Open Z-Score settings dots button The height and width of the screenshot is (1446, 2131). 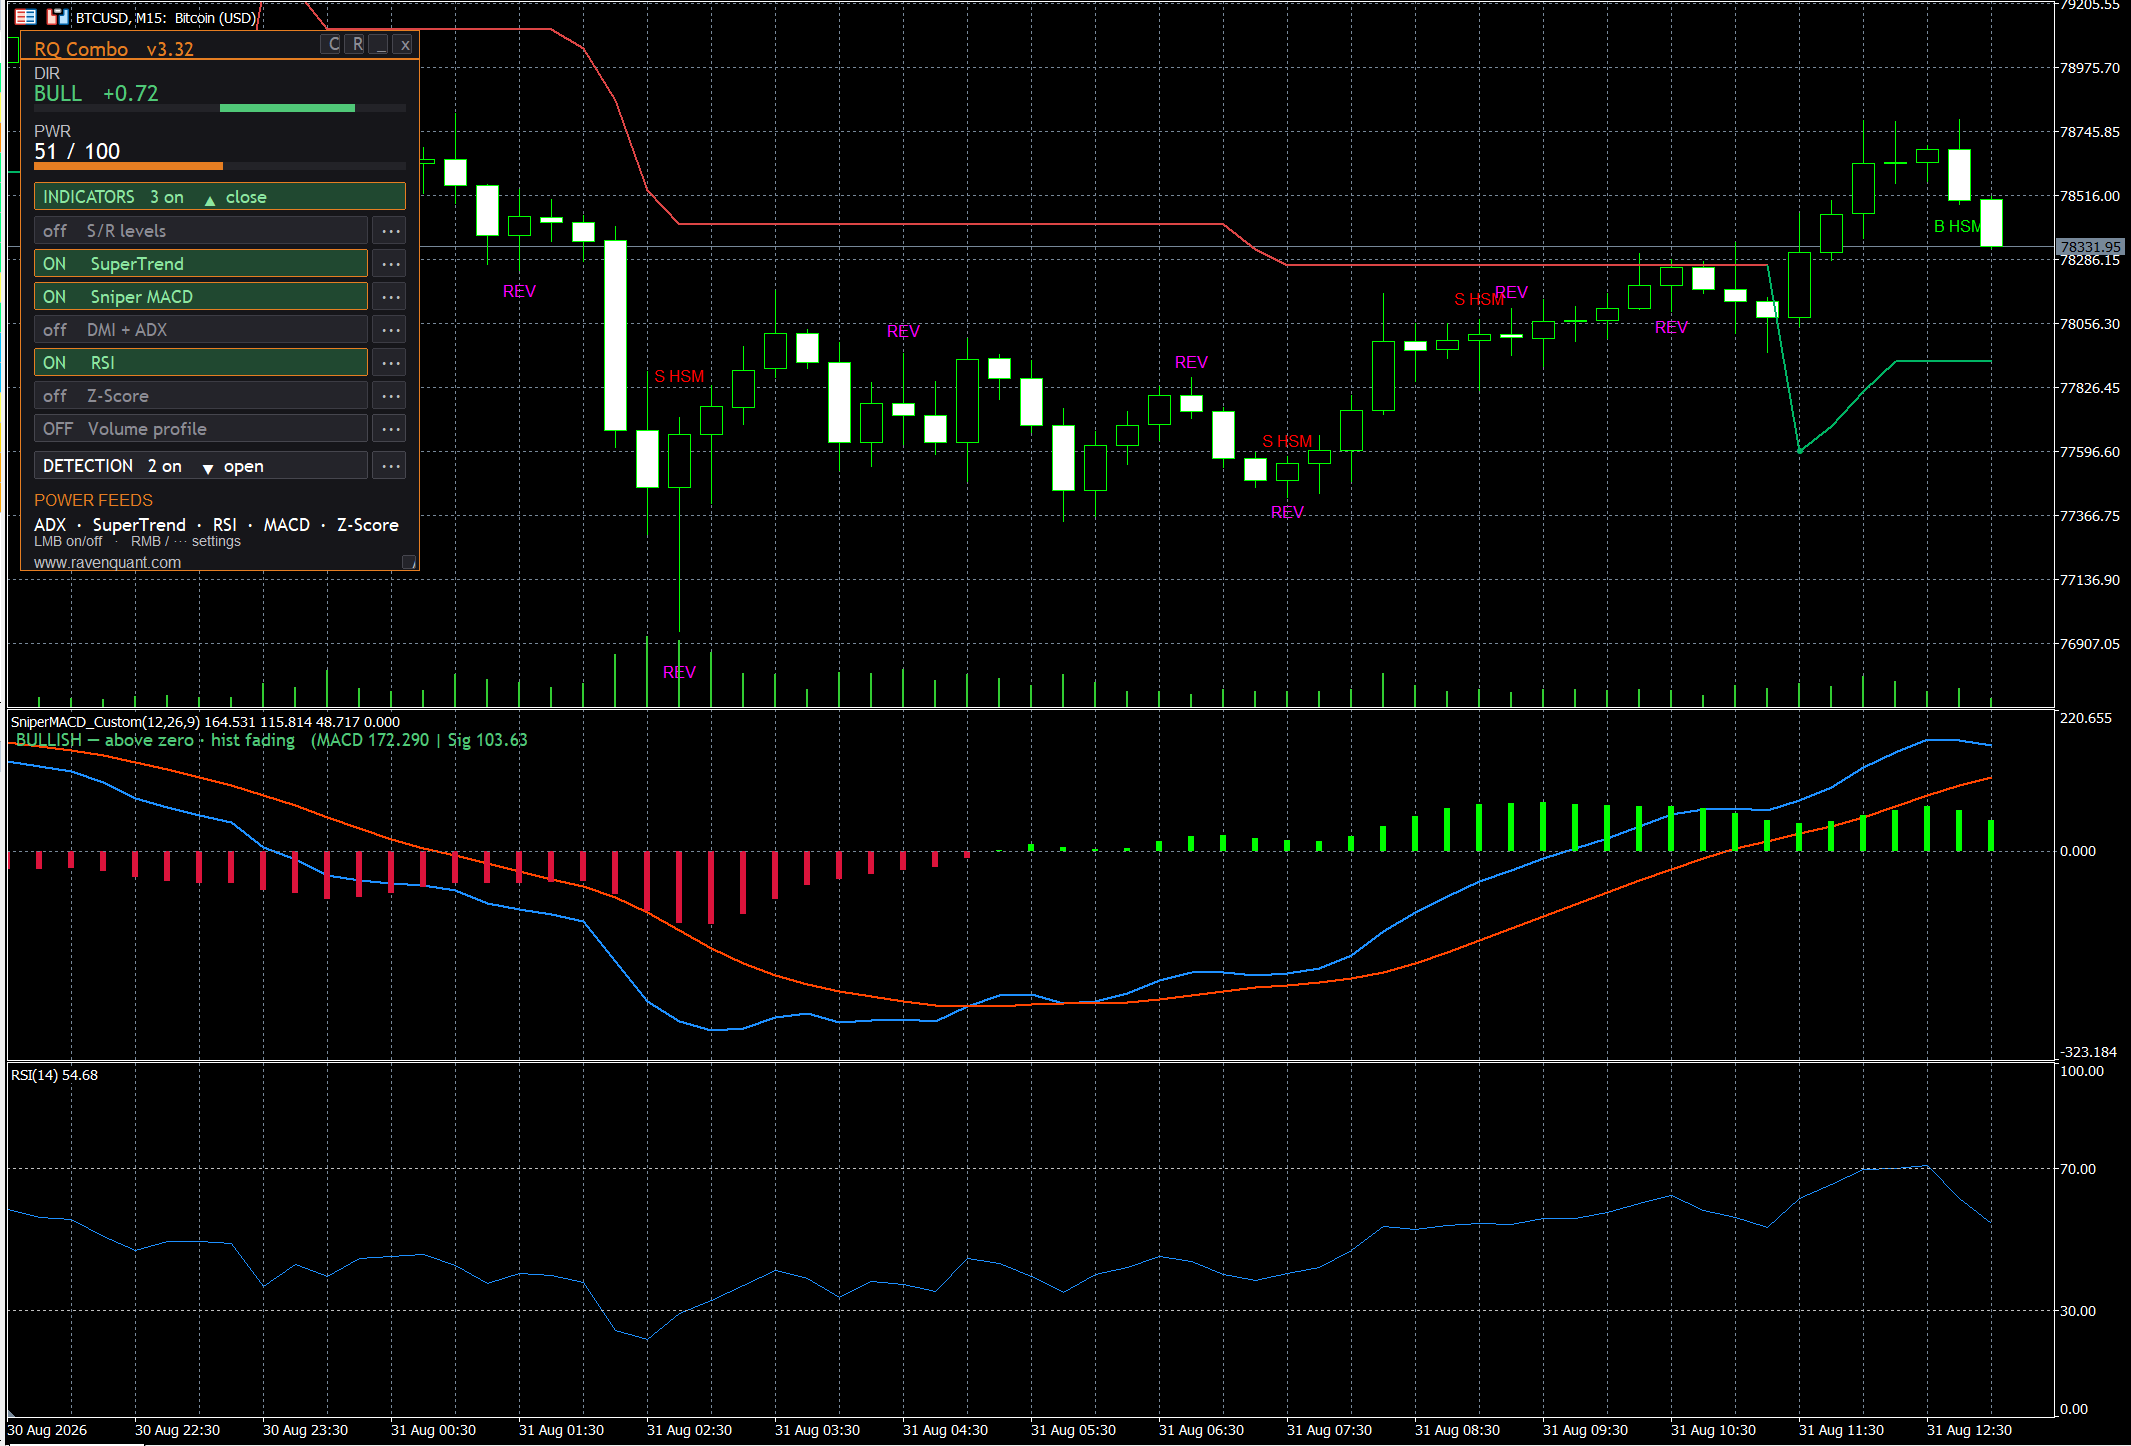coord(390,396)
